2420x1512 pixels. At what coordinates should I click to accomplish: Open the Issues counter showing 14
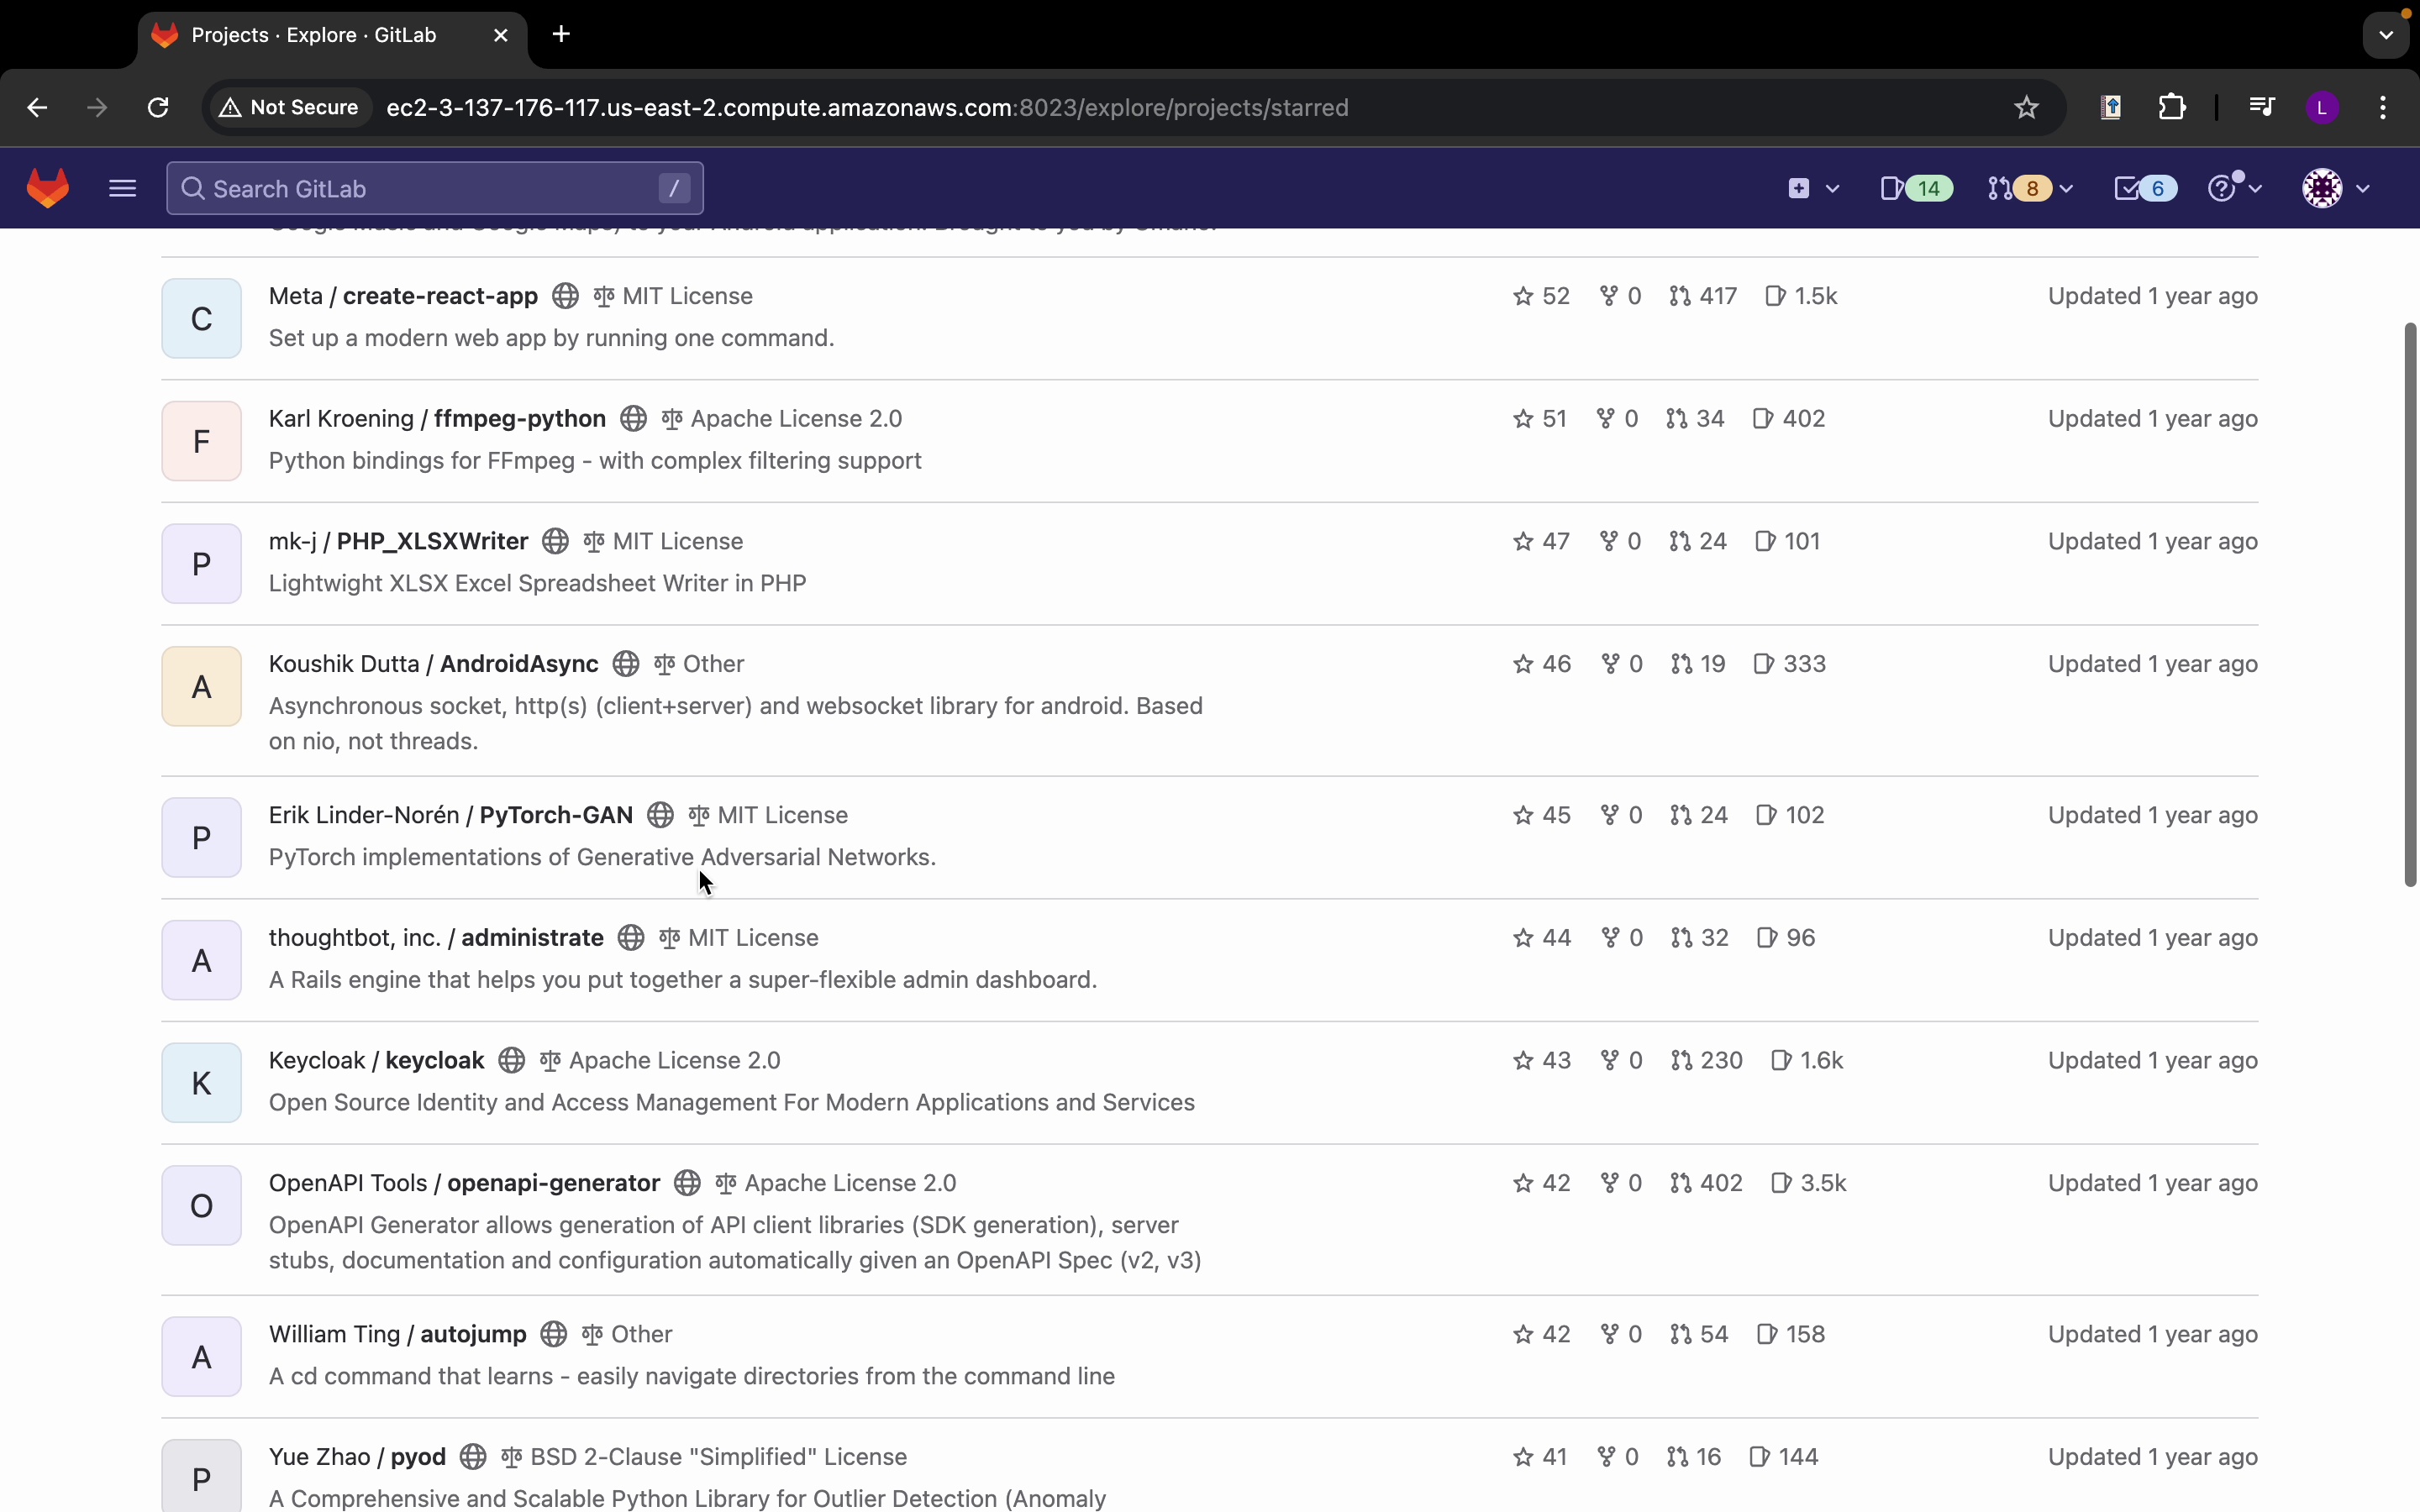tap(1915, 188)
